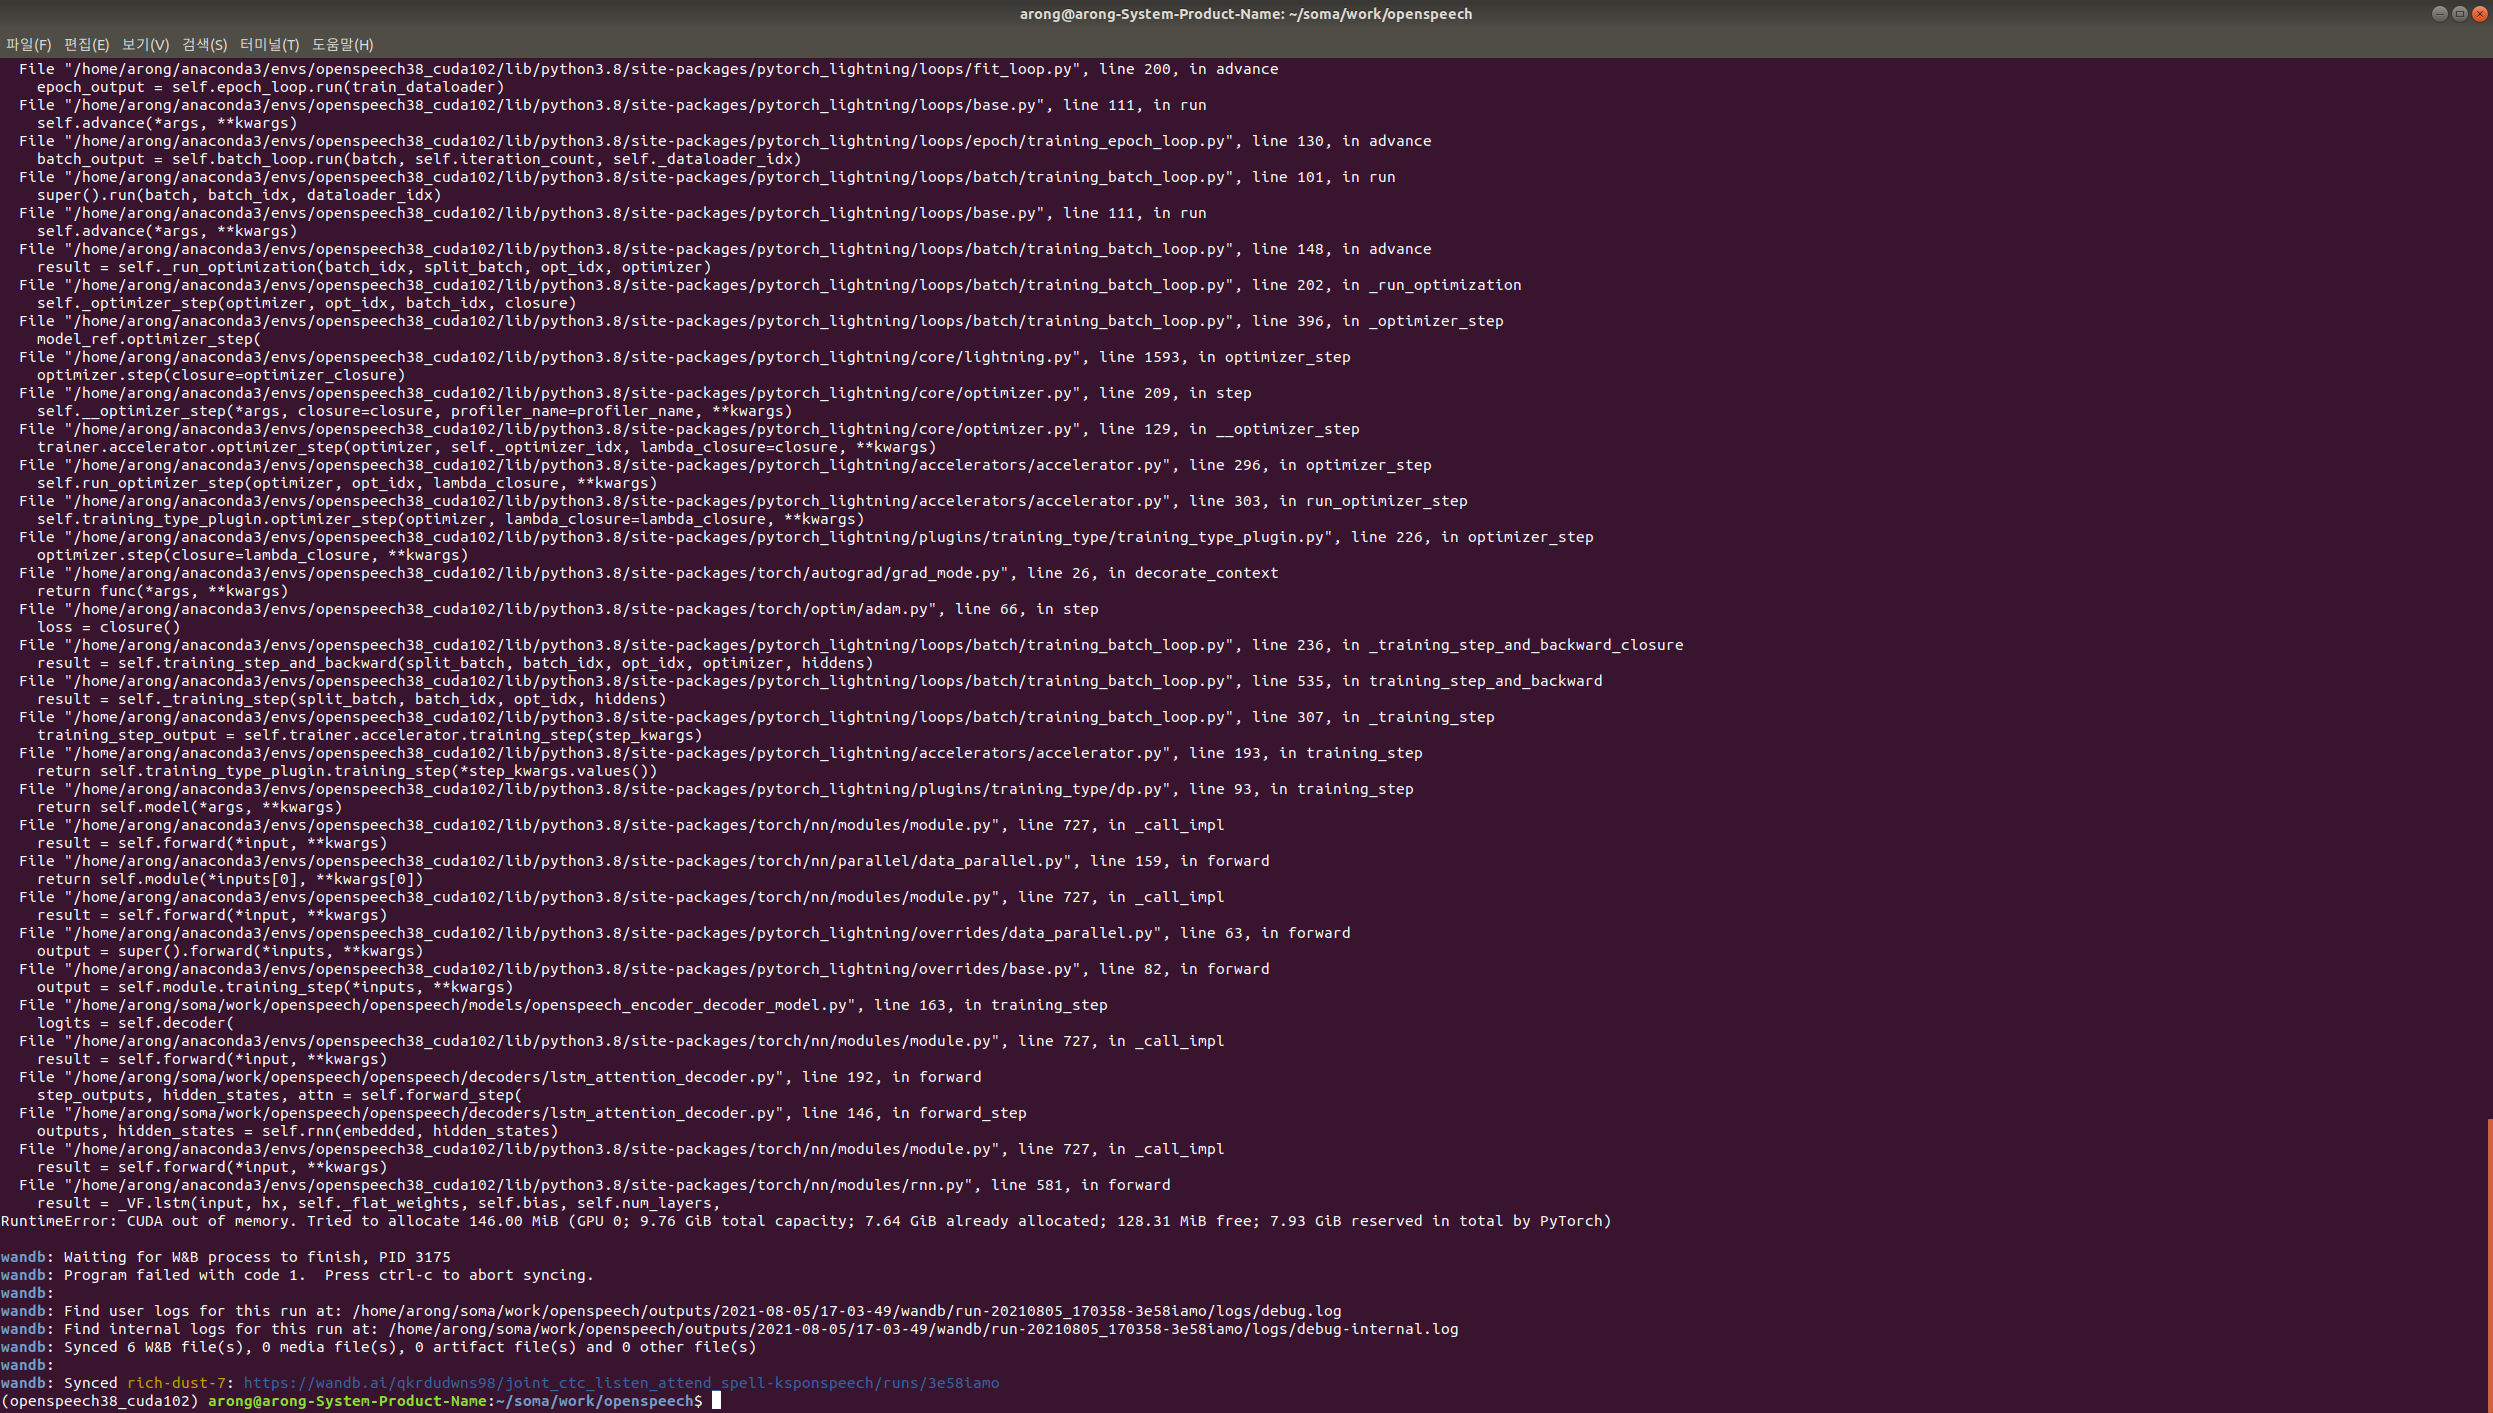Open the 편집(E) menu
This screenshot has width=2493, height=1413.
click(86, 44)
